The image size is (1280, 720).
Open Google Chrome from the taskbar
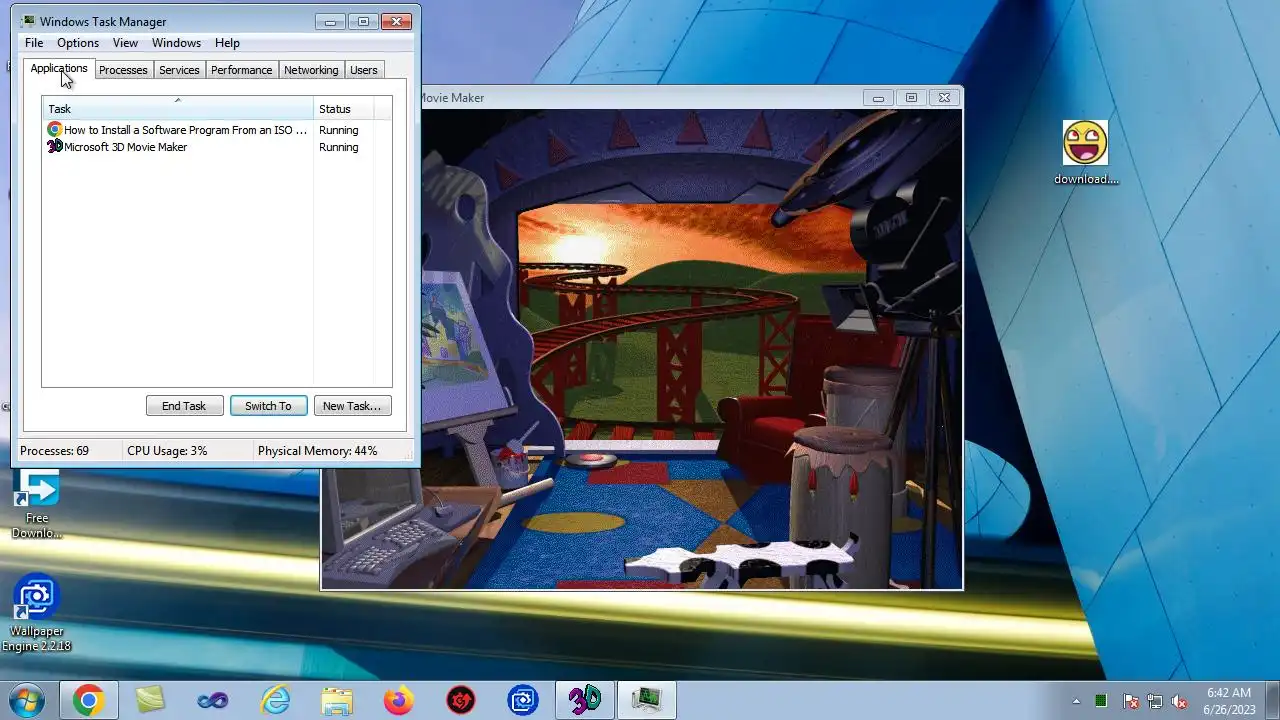88,700
